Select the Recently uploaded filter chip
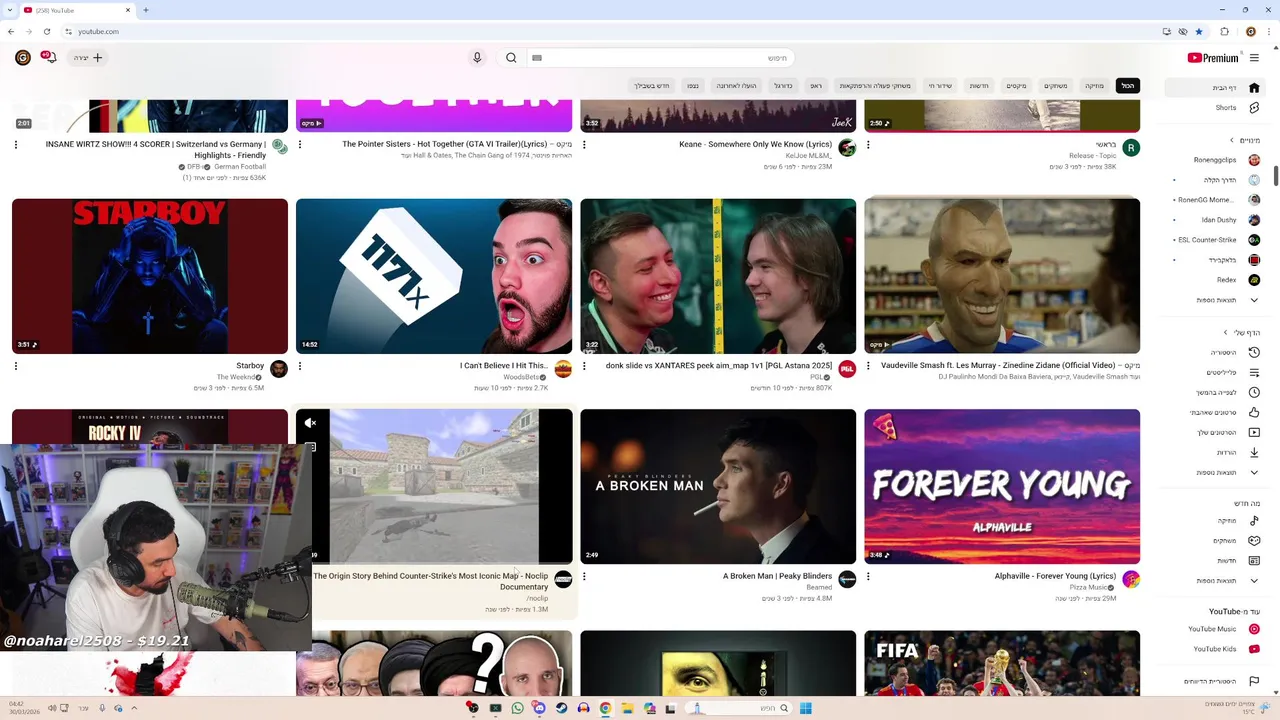Image resolution: width=1280 pixels, height=720 pixels. [x=736, y=86]
